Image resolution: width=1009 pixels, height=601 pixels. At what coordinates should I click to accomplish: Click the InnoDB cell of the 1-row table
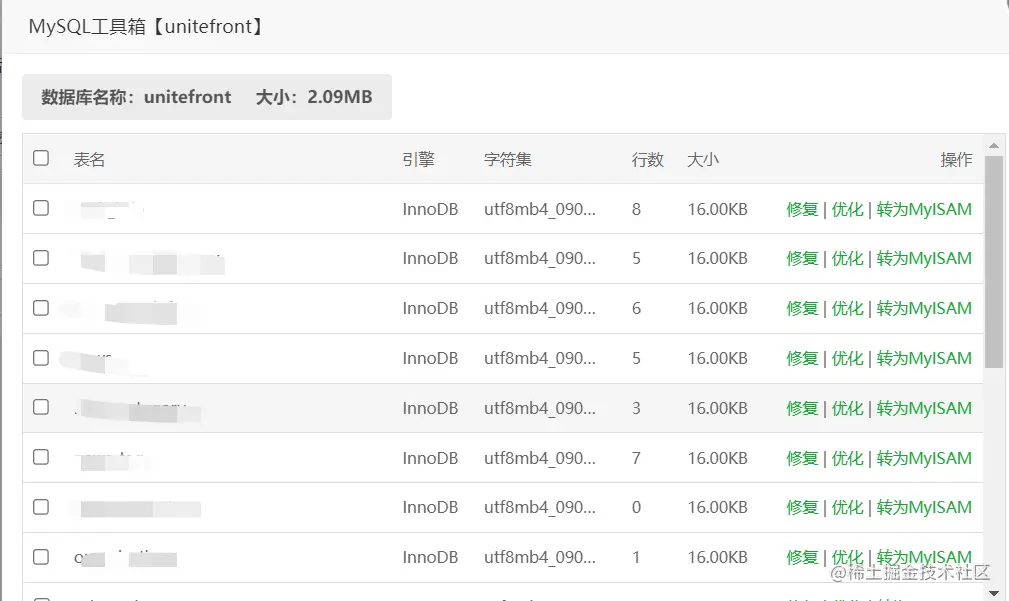click(x=430, y=557)
